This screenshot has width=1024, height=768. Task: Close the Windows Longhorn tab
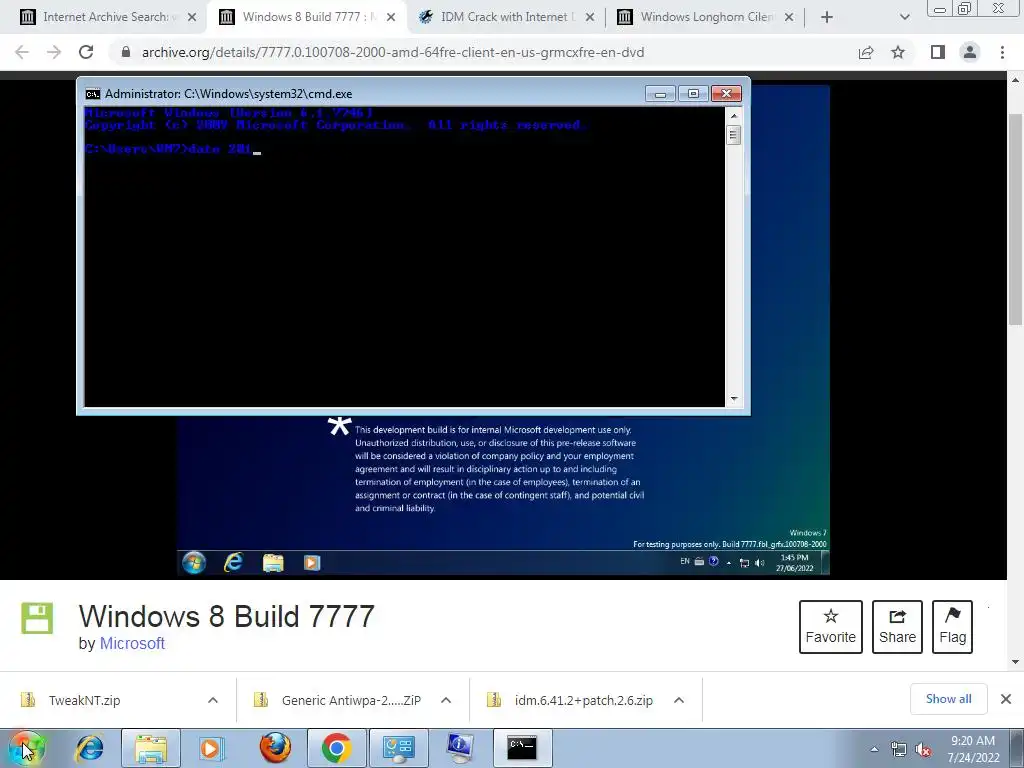[x=789, y=17]
